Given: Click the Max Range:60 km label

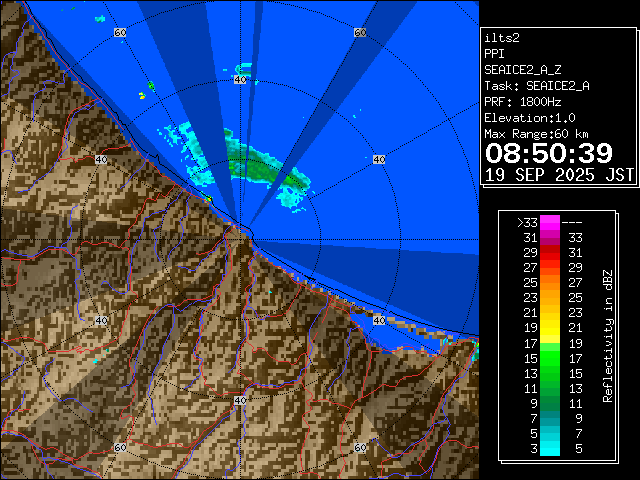Looking at the screenshot, I should pos(536,133).
